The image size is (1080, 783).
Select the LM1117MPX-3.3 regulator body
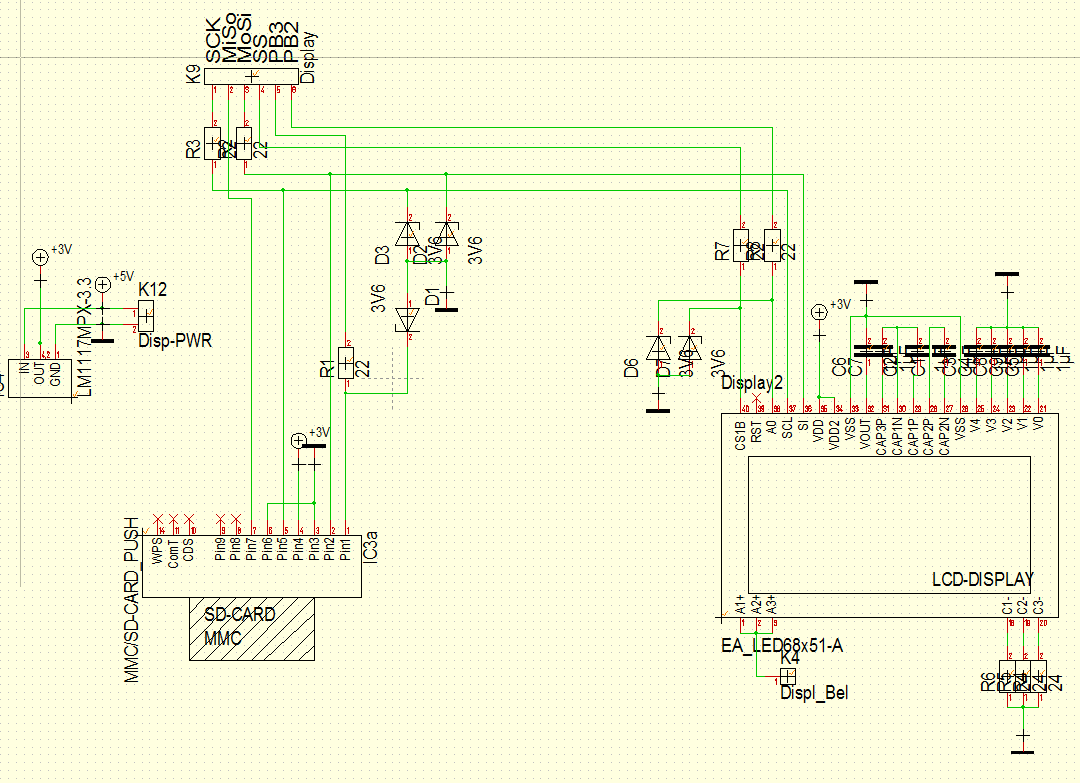tap(40, 378)
